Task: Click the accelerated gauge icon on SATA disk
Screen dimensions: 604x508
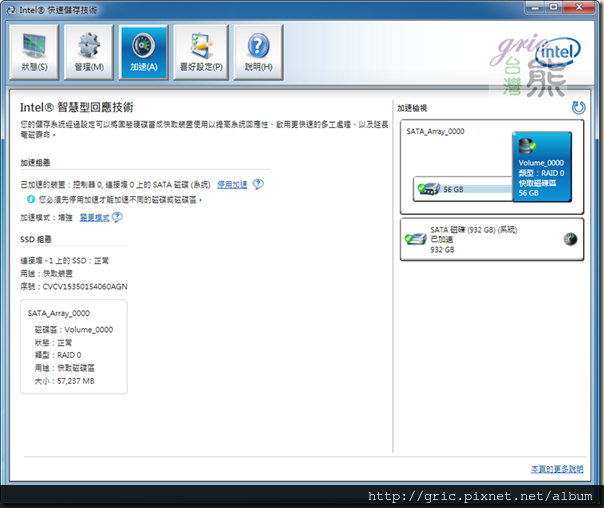Action: (x=570, y=239)
